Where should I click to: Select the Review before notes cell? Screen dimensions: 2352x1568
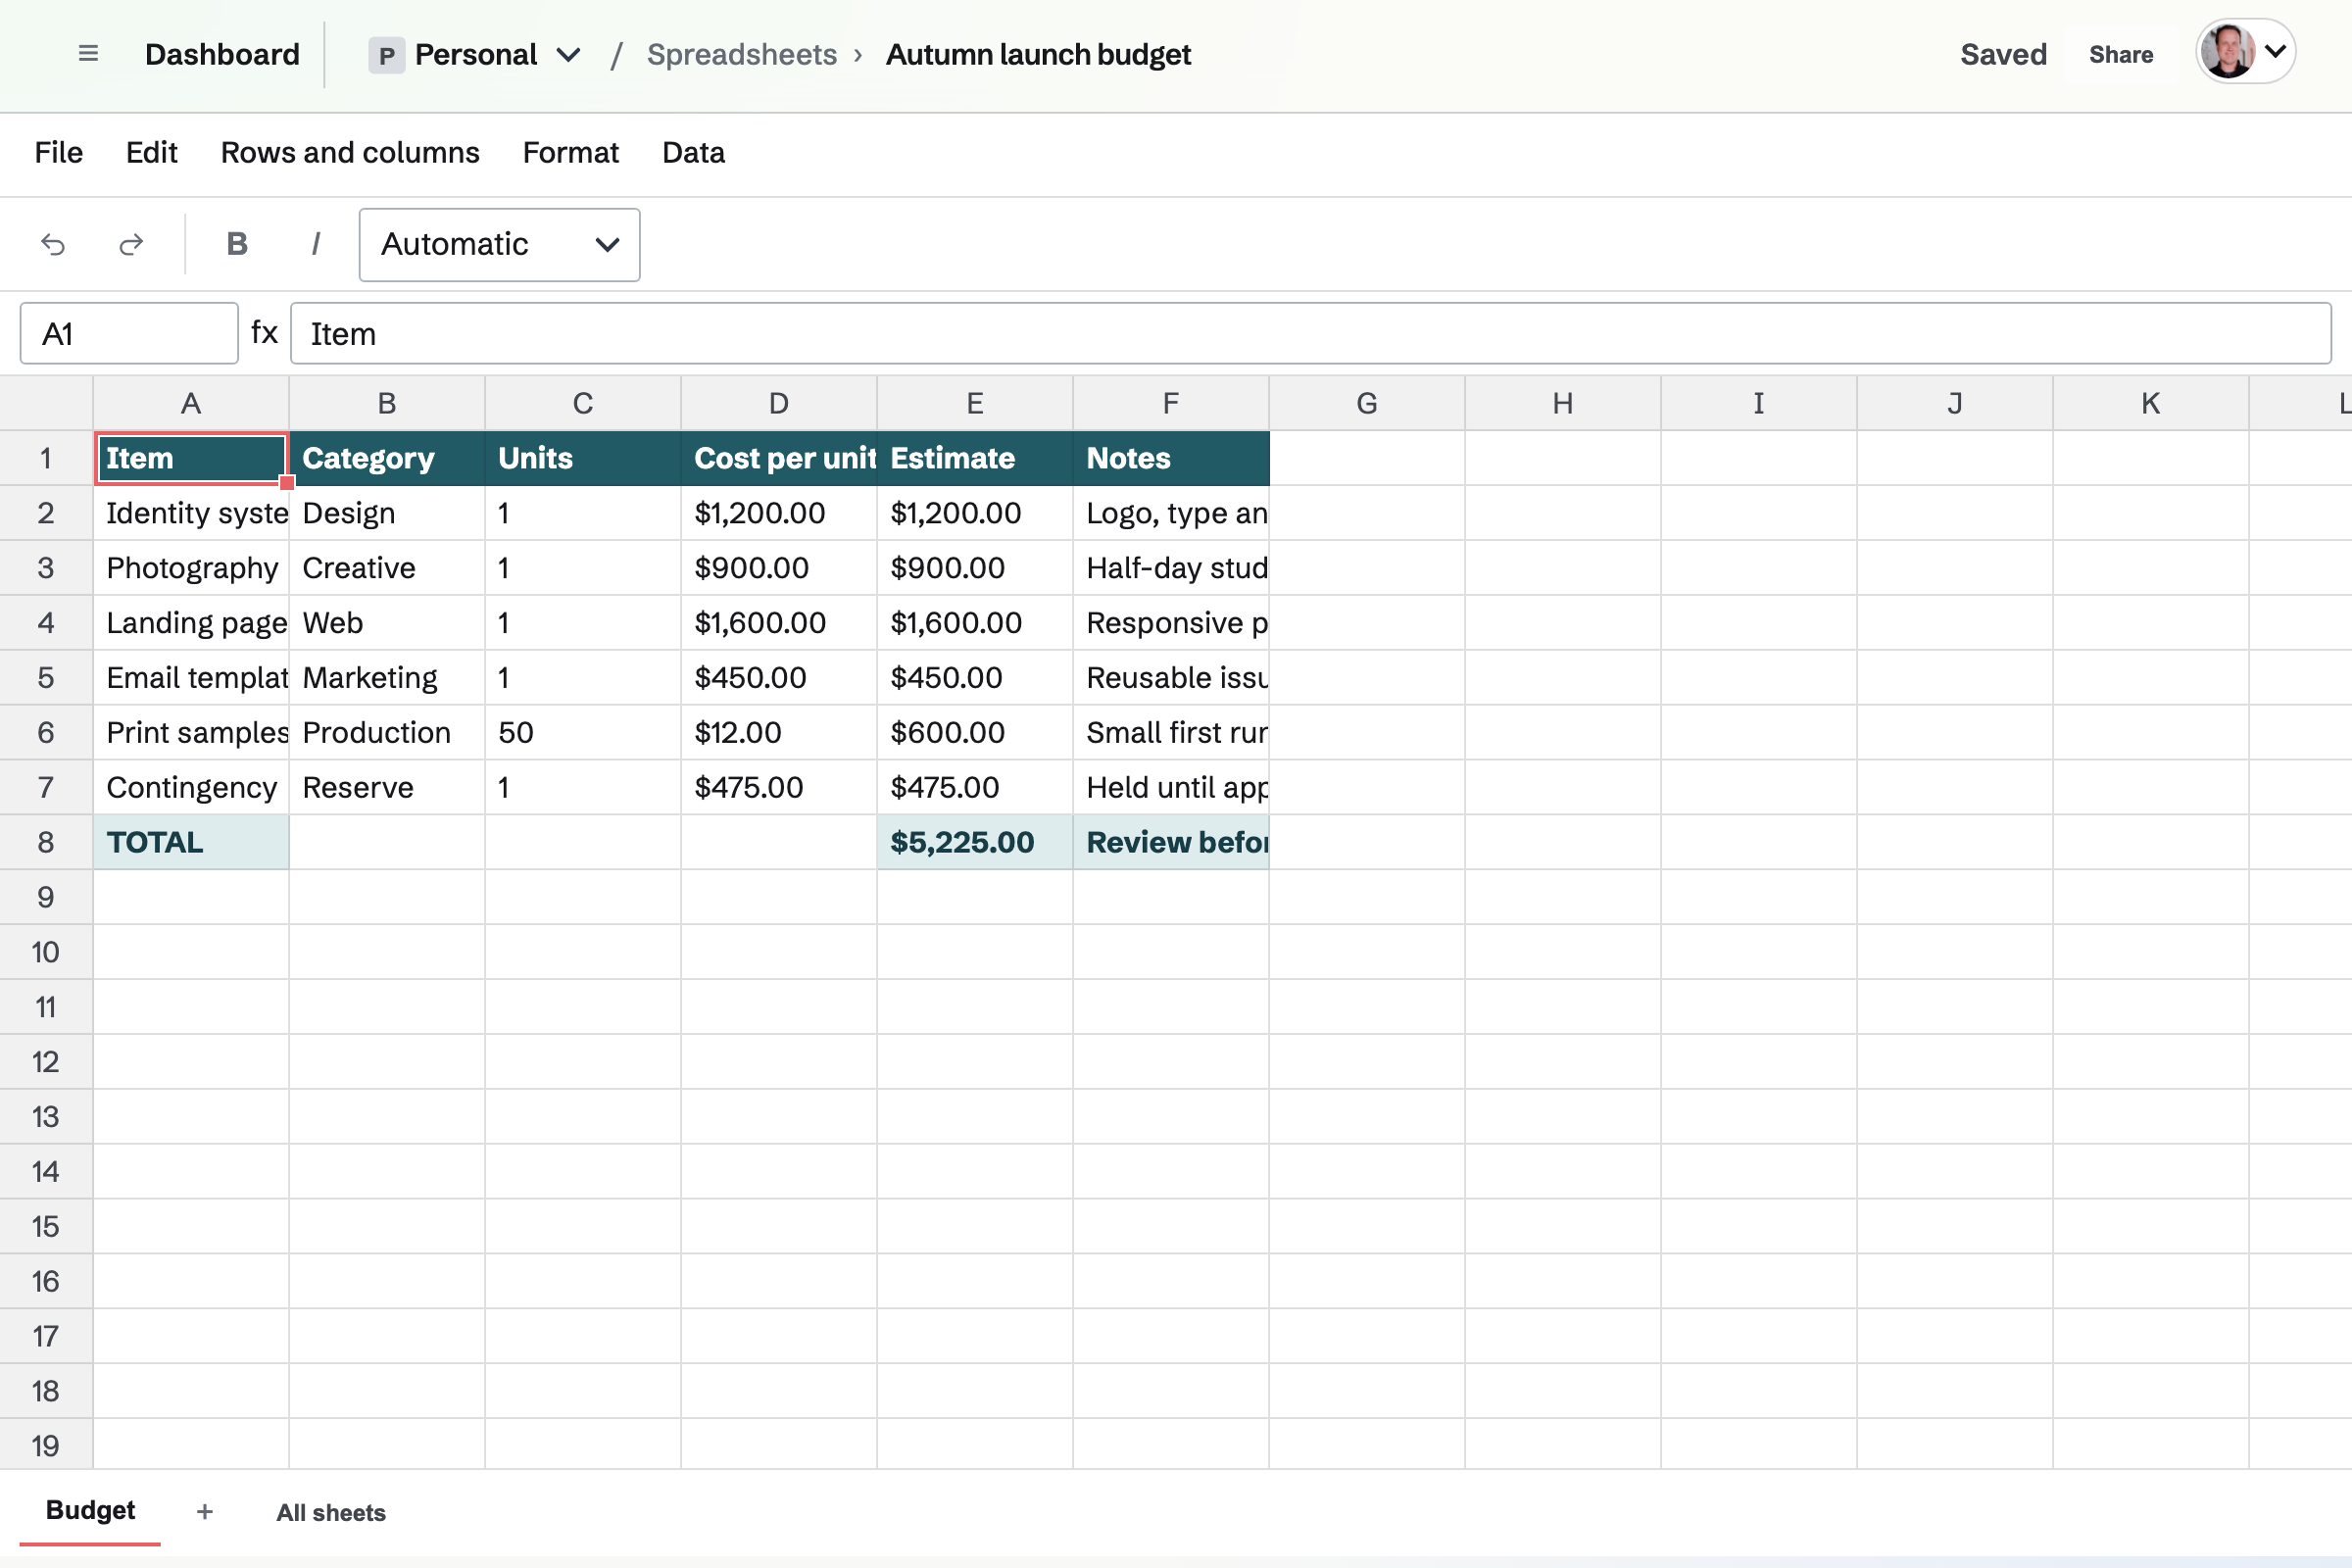click(1171, 842)
